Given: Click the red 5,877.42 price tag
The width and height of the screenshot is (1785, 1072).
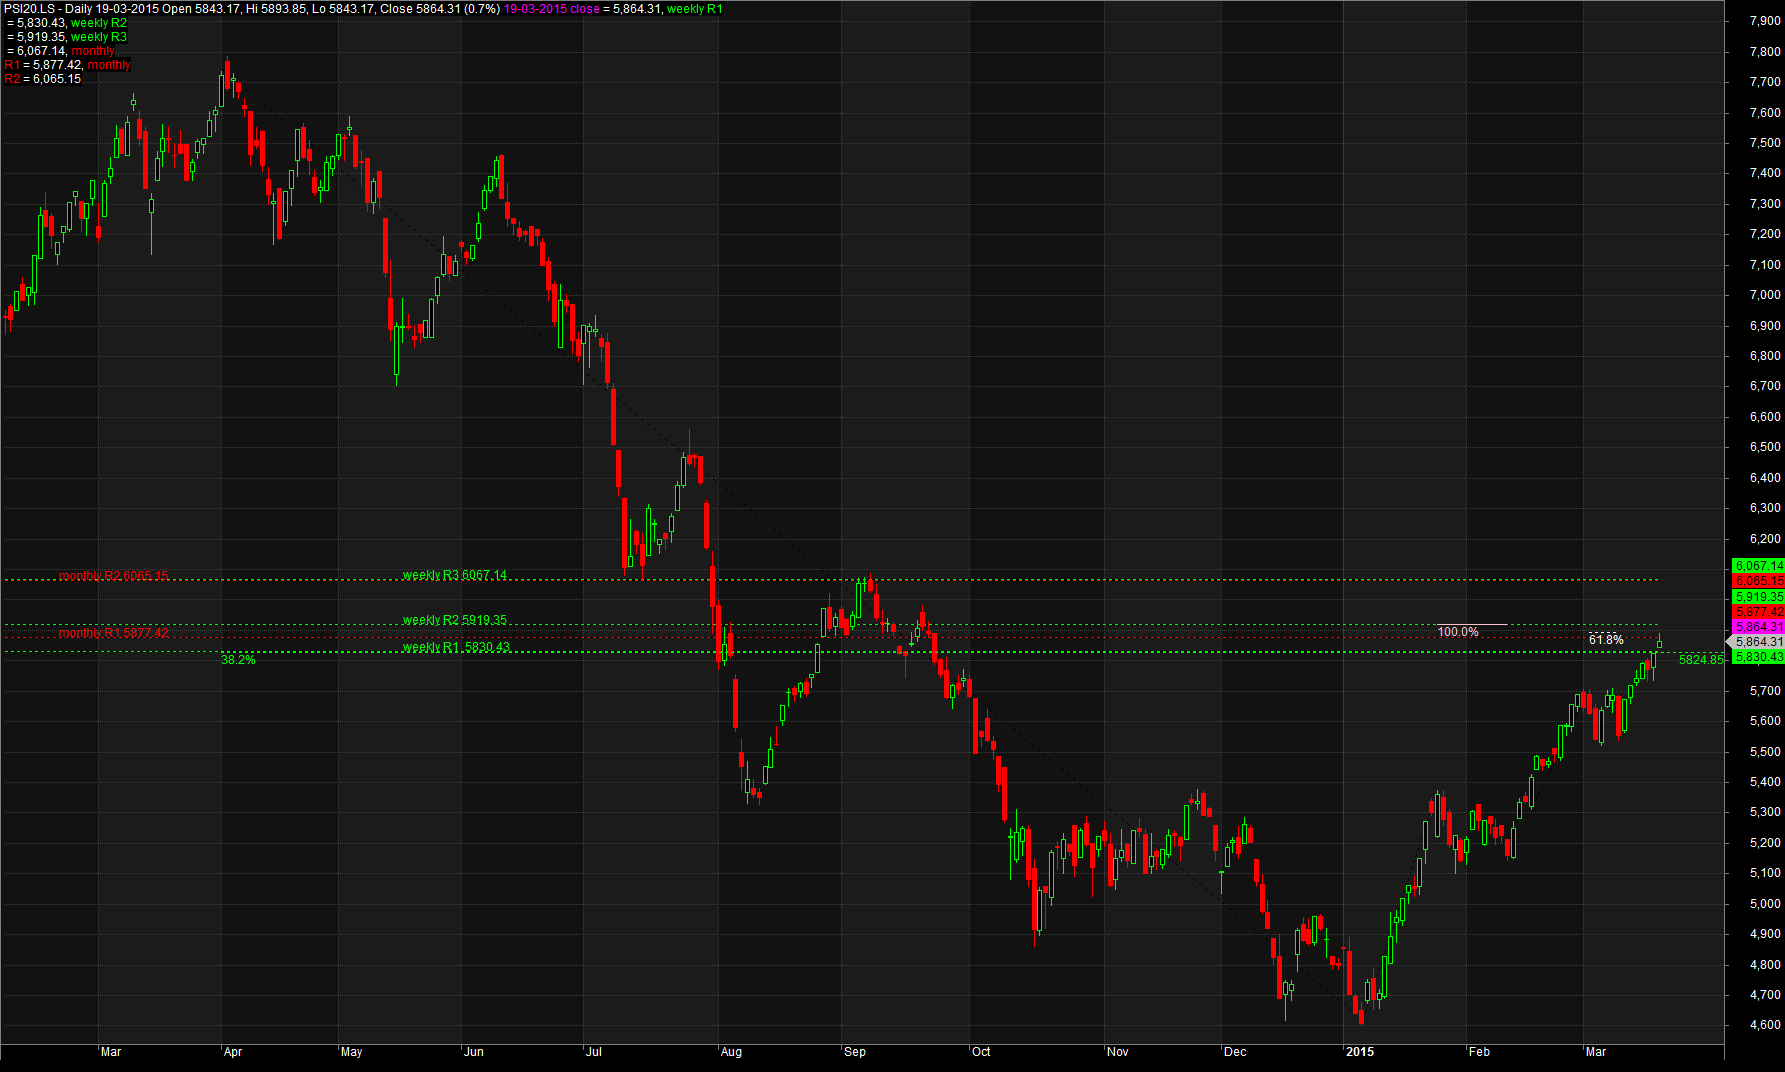Looking at the screenshot, I should click(x=1759, y=612).
